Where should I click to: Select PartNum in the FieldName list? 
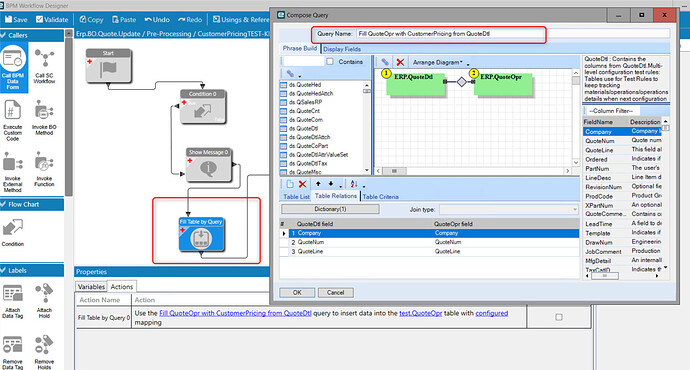[597, 169]
